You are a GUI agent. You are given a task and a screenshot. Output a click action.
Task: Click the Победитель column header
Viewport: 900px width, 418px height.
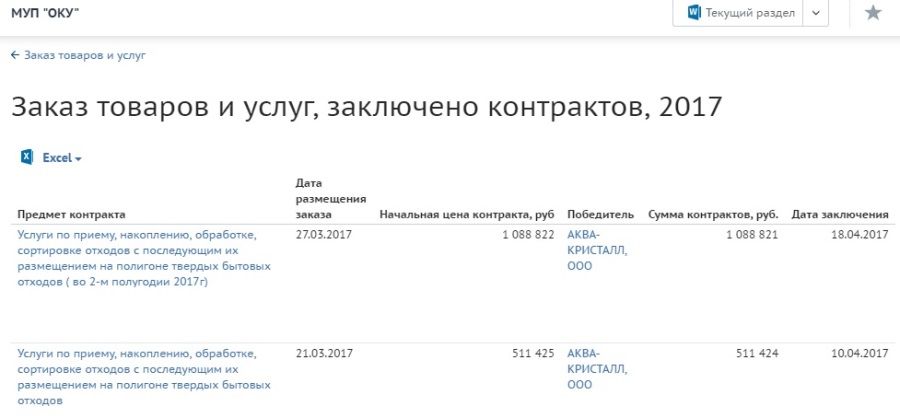pos(600,215)
